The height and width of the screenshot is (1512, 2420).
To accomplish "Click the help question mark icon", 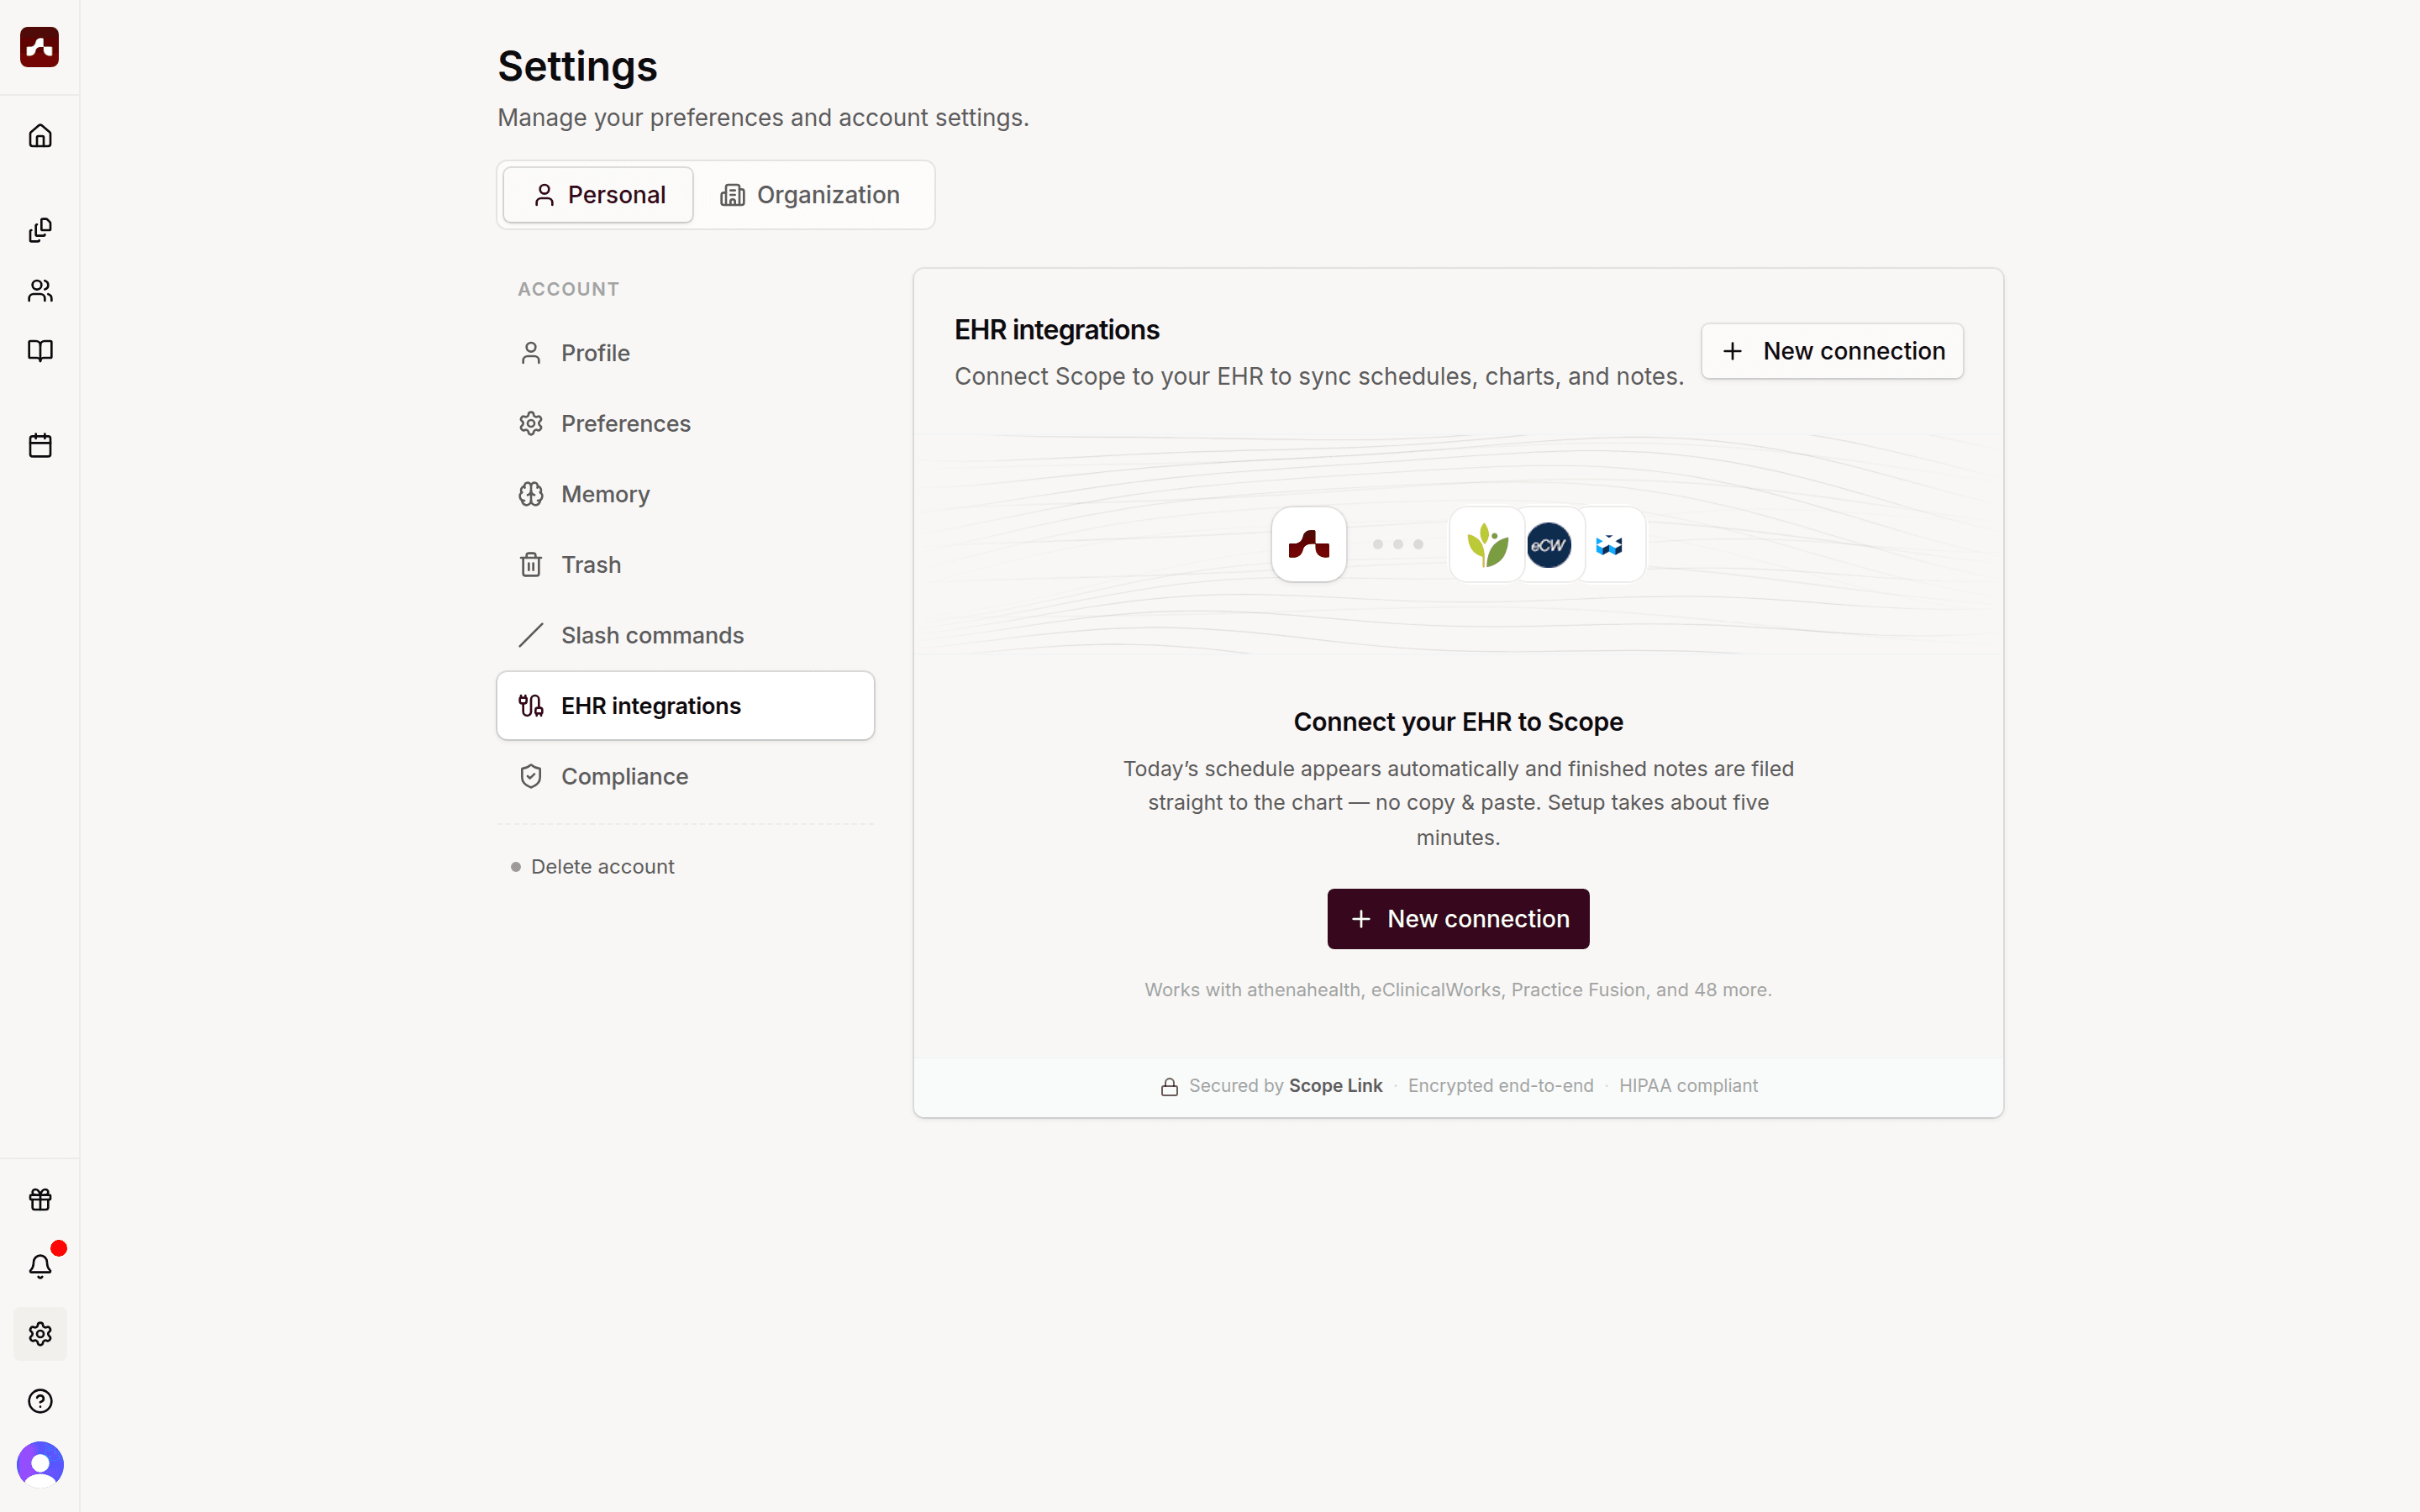I will (x=40, y=1401).
